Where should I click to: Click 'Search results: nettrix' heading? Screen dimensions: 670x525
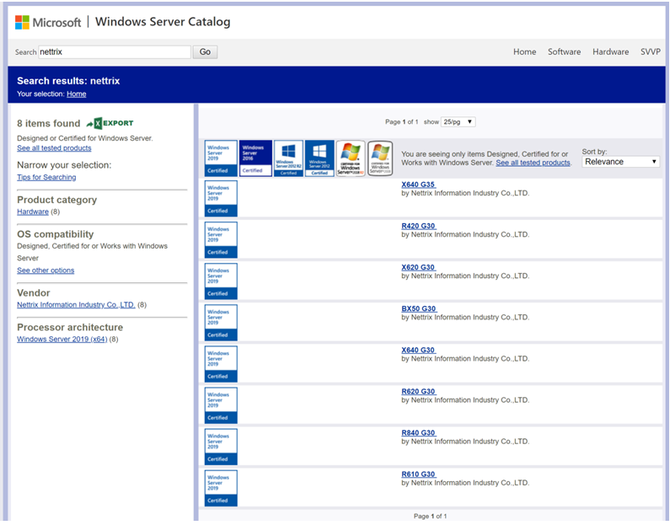(68, 81)
